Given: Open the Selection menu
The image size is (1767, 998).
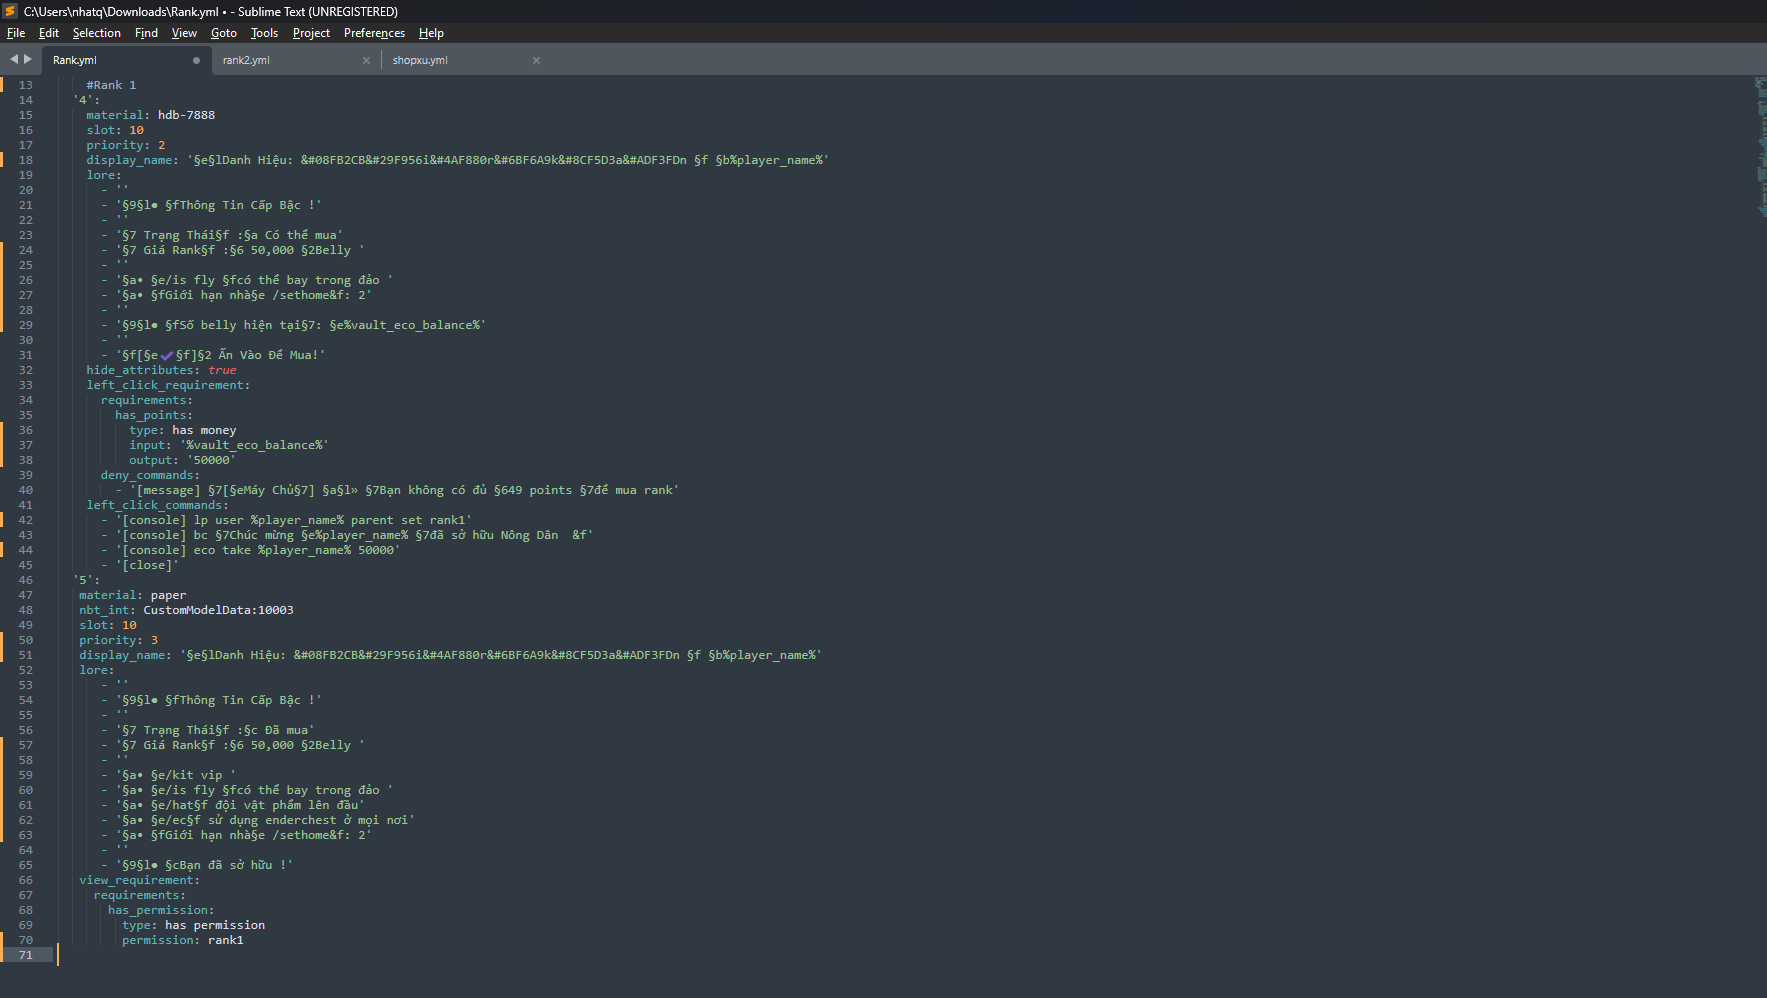Looking at the screenshot, I should (96, 33).
